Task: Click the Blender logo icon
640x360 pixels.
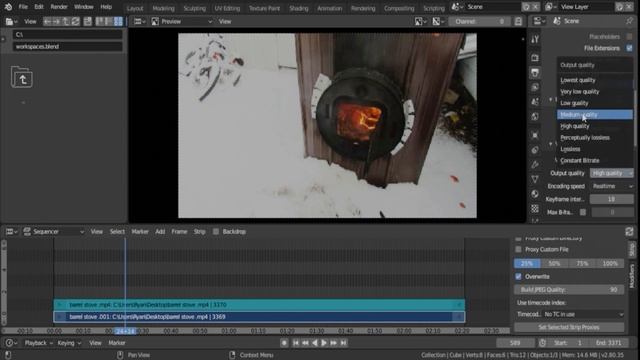Action: coord(8,7)
